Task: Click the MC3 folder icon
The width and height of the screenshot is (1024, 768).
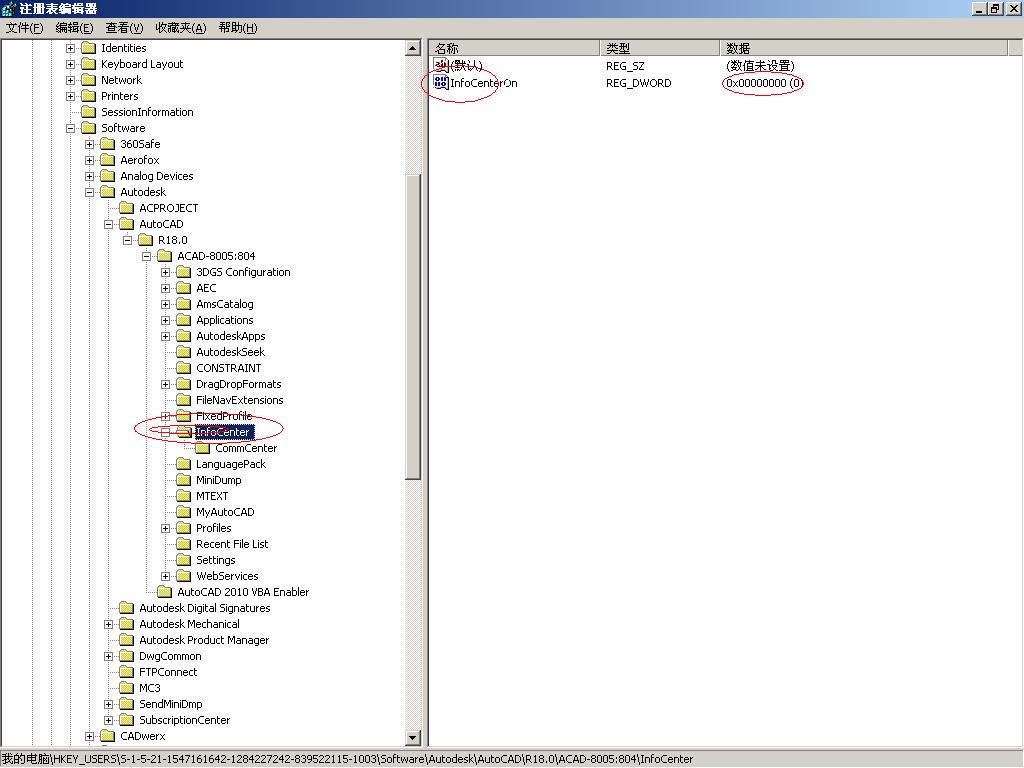Action: pyautogui.click(x=126, y=688)
